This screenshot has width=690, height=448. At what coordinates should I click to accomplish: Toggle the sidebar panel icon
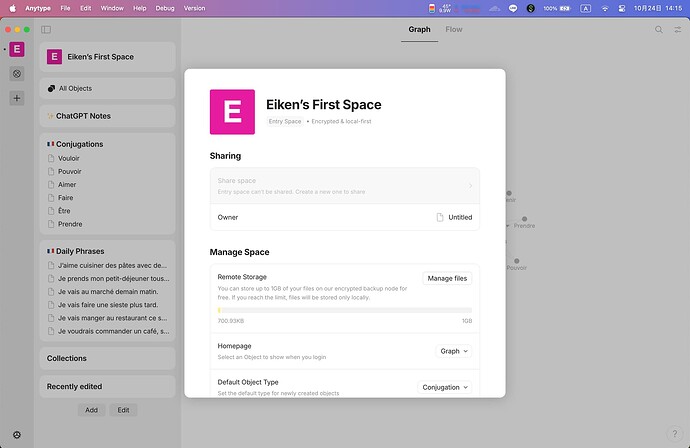click(x=46, y=29)
